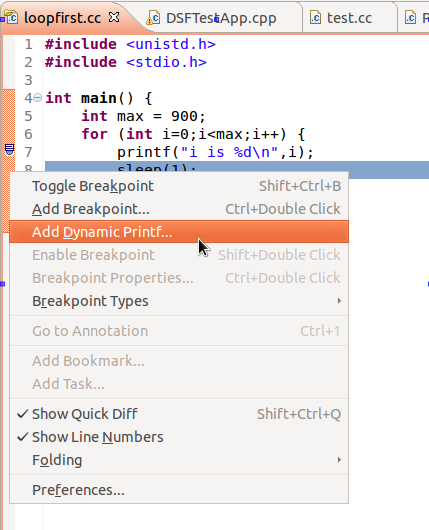The image size is (429, 530).
Task: Collapse the main function fold marker
Action: pos(38,98)
